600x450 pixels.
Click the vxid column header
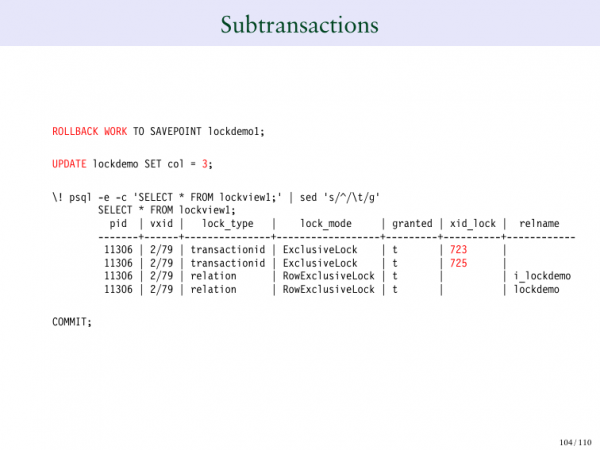pyautogui.click(x=156, y=224)
